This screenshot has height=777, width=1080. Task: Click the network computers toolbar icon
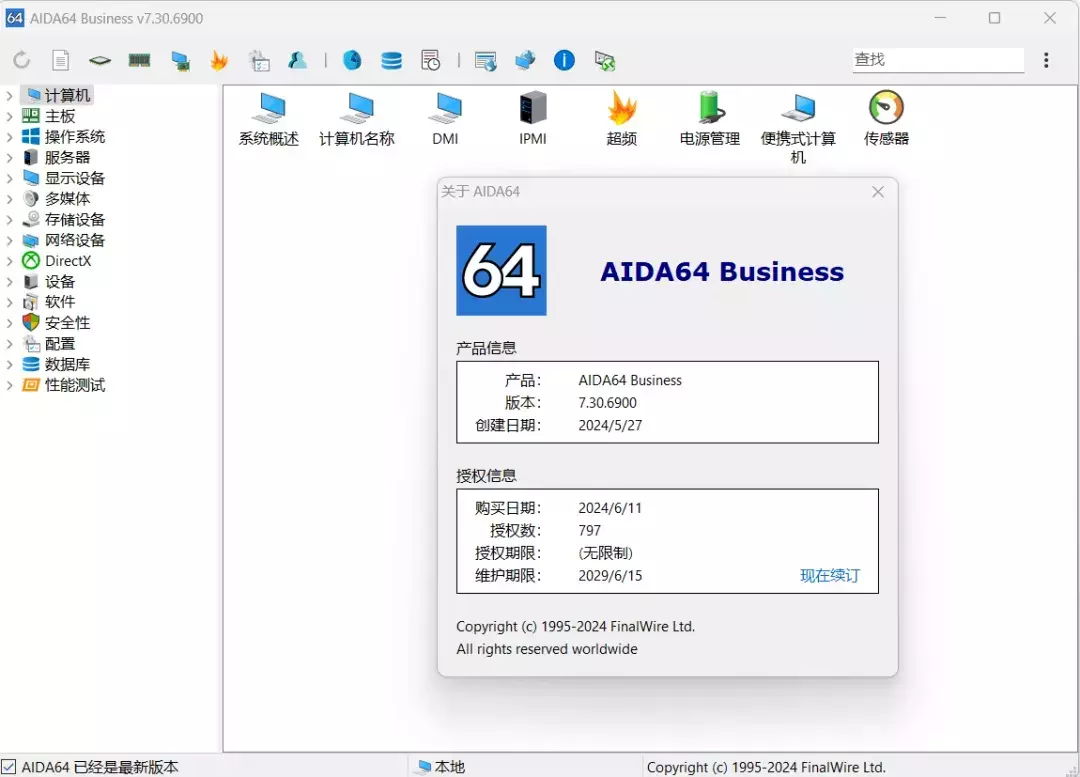(525, 61)
